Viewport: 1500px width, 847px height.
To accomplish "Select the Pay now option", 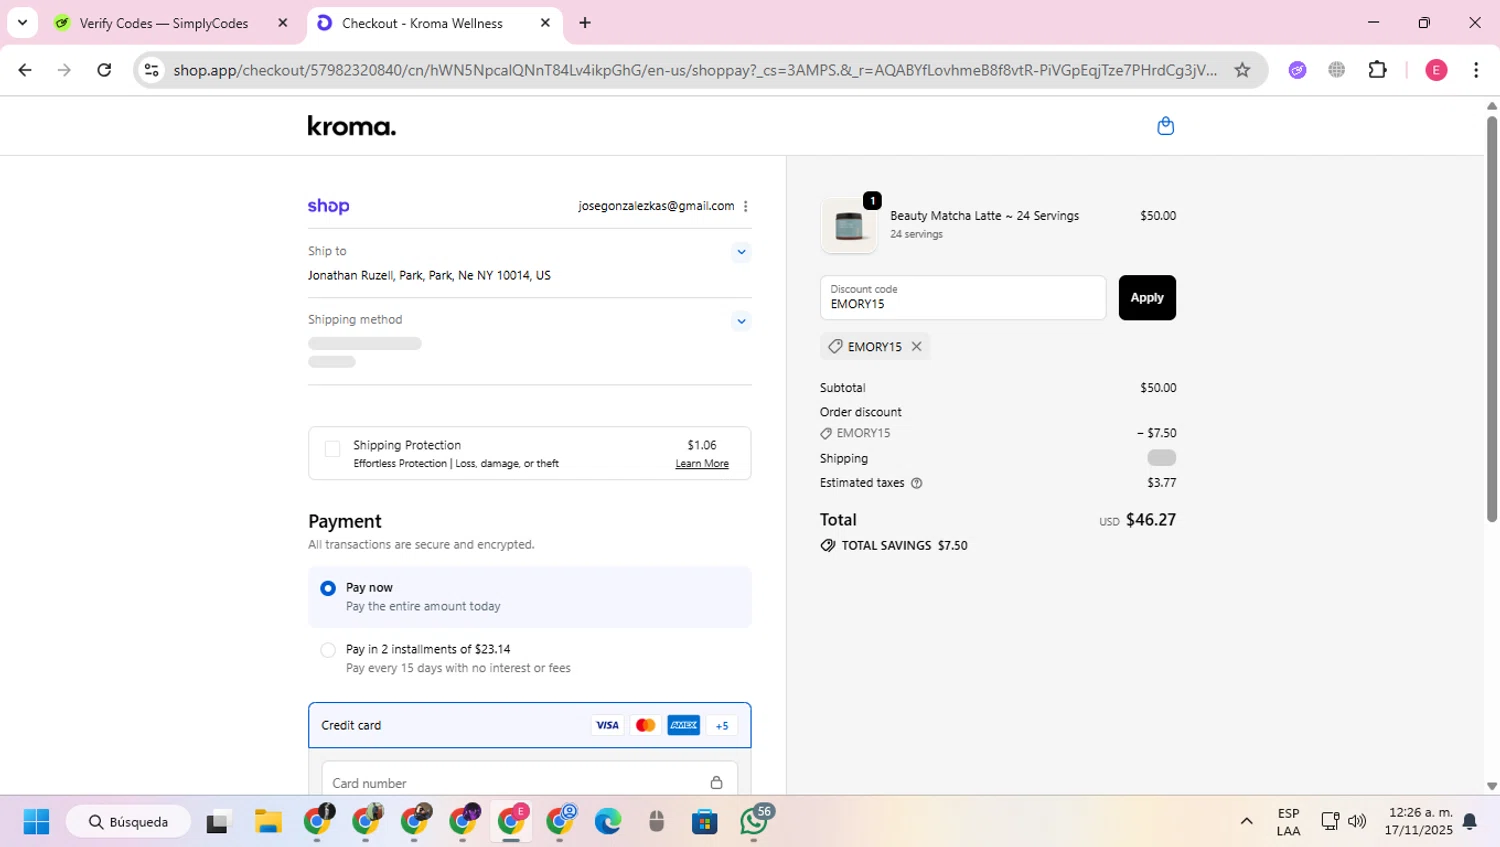I will point(328,588).
